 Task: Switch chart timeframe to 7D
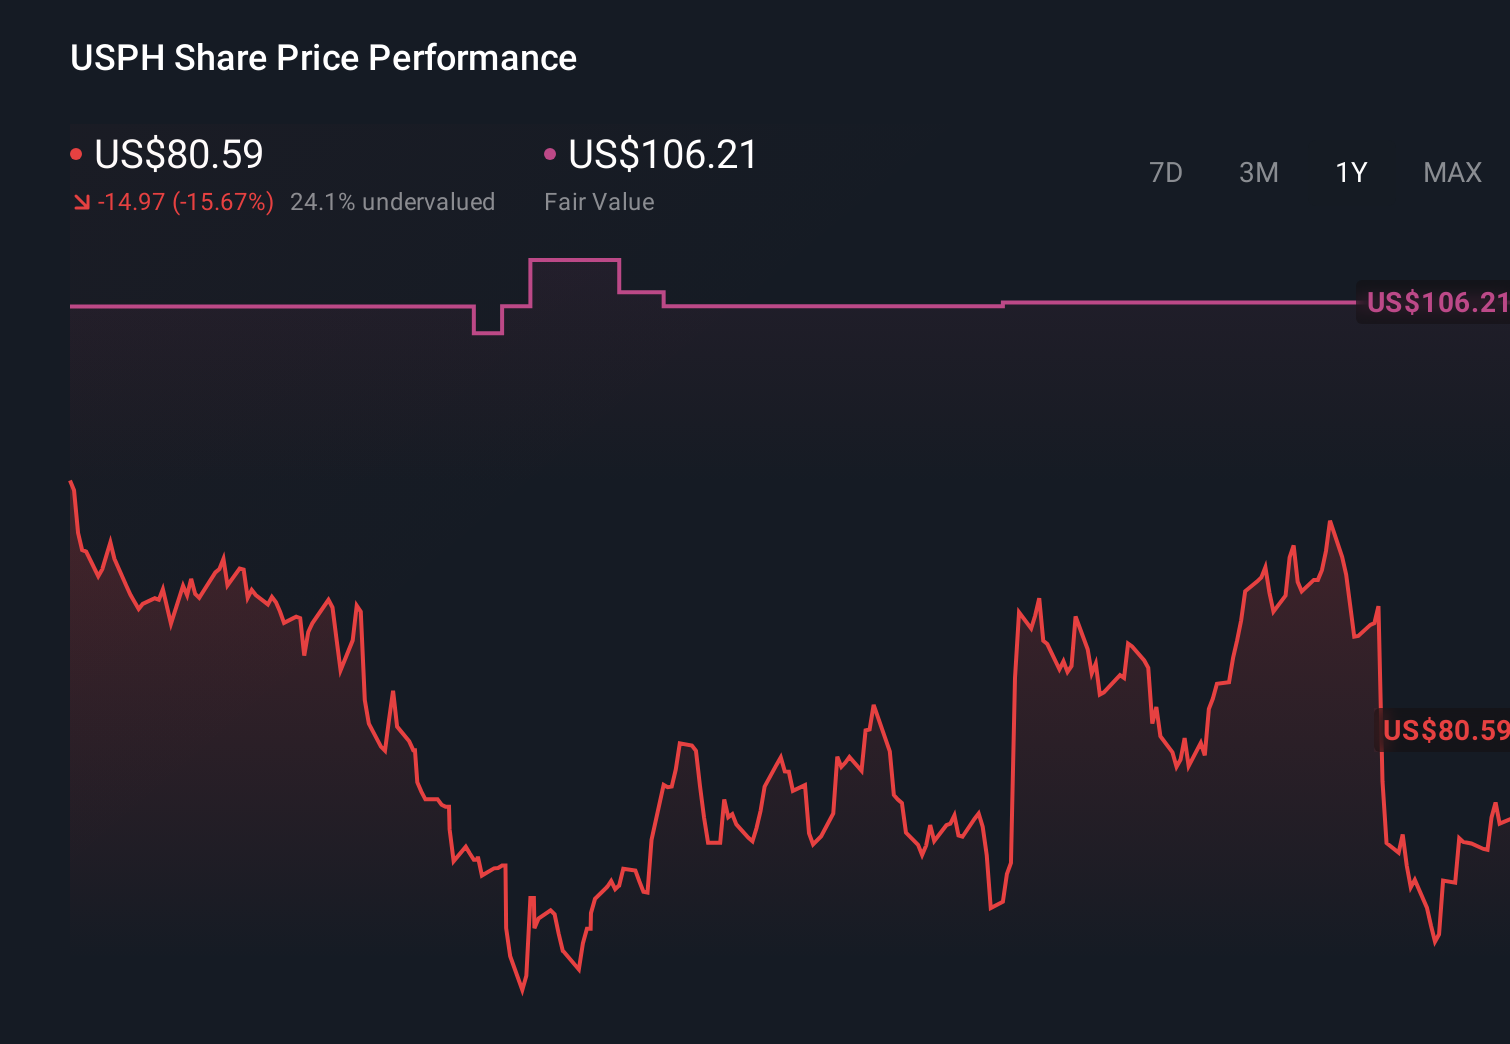click(x=1166, y=172)
